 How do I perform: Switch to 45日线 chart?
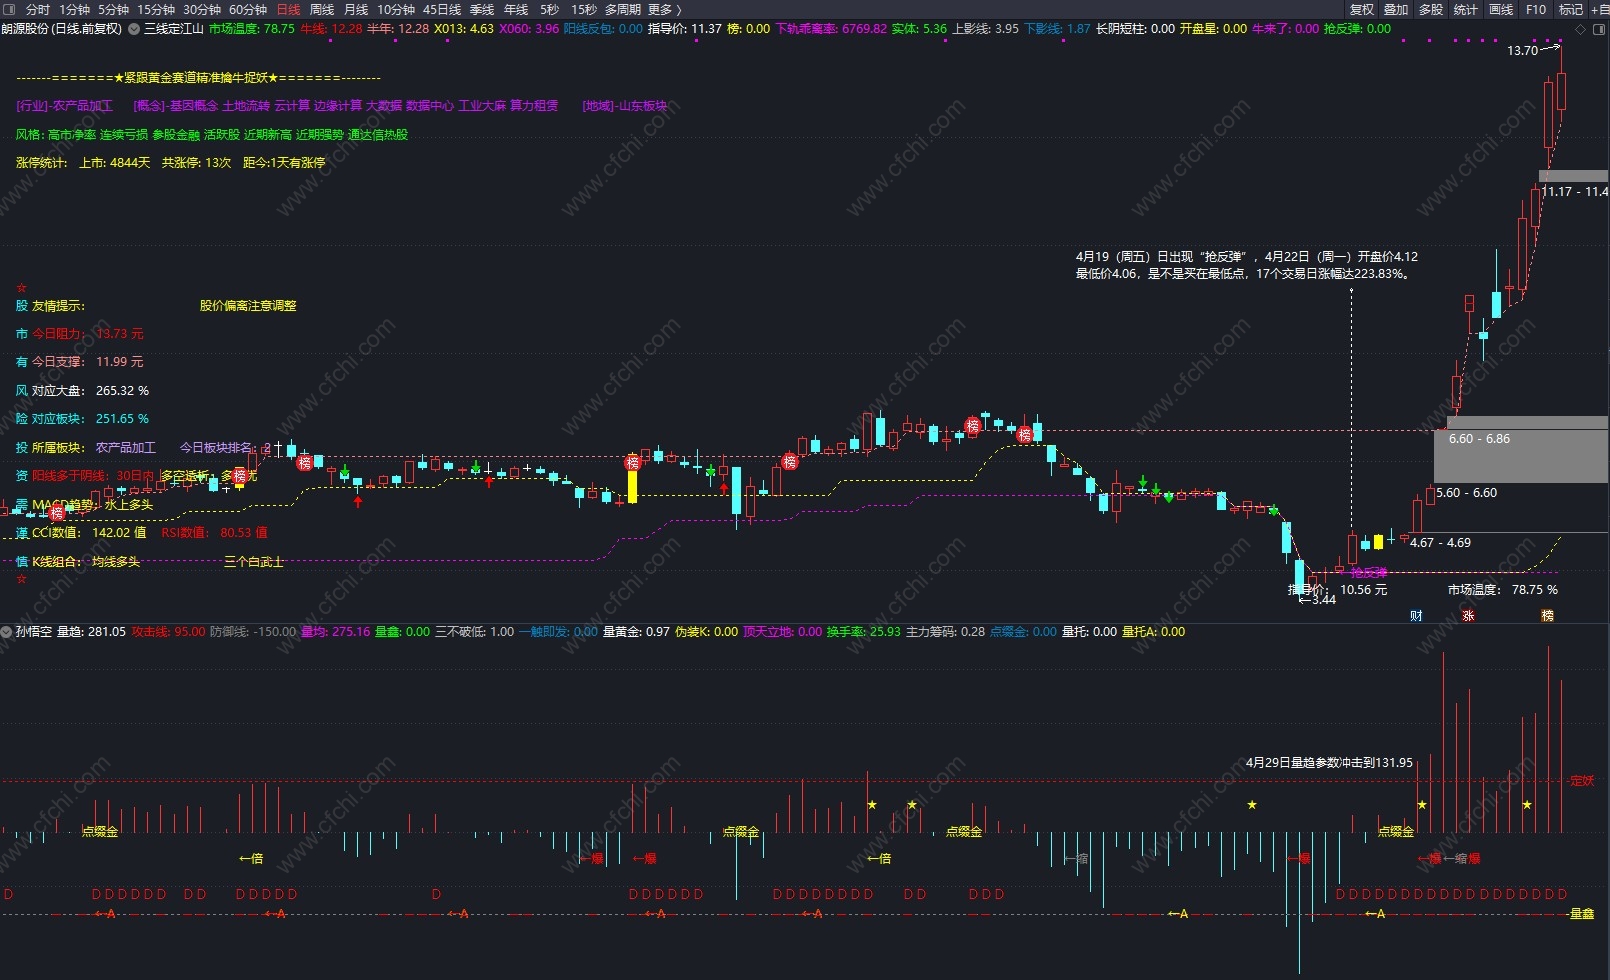pos(442,9)
